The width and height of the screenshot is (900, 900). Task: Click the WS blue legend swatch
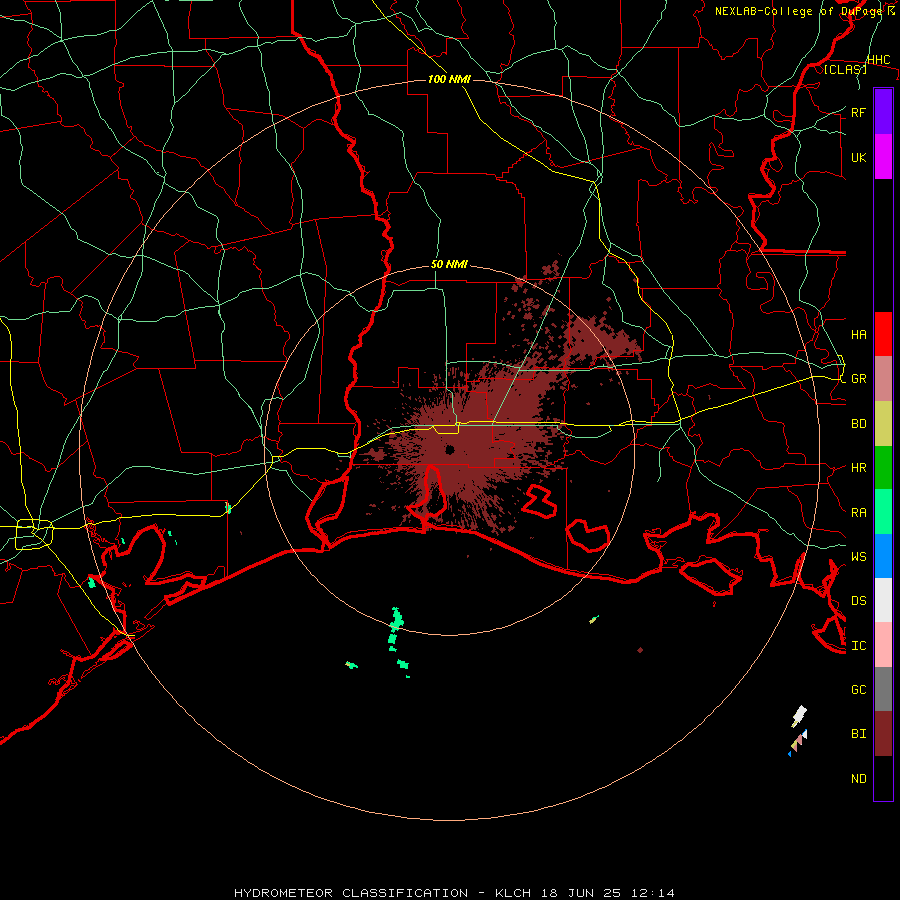pos(883,556)
